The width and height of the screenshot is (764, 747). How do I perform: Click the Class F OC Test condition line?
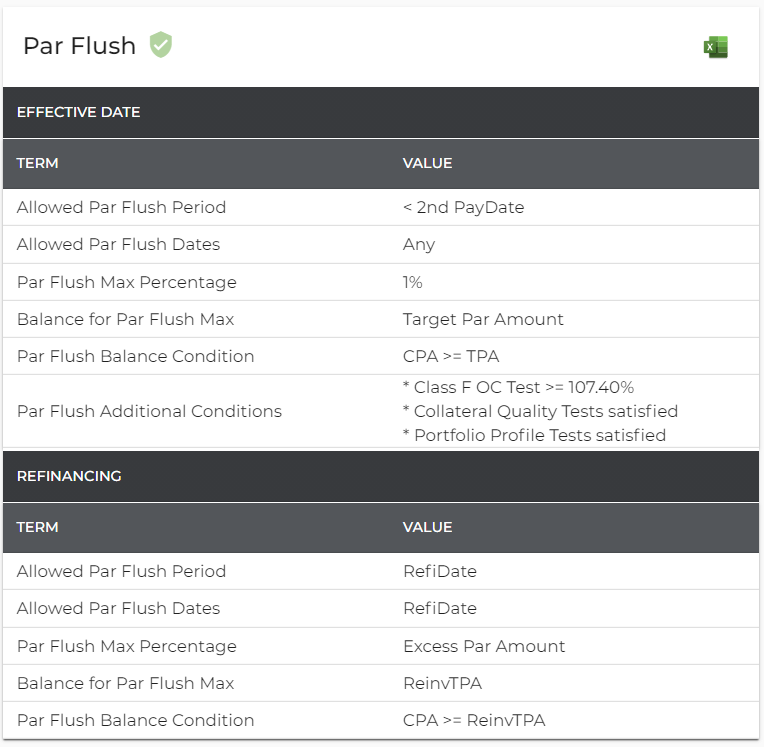518,387
